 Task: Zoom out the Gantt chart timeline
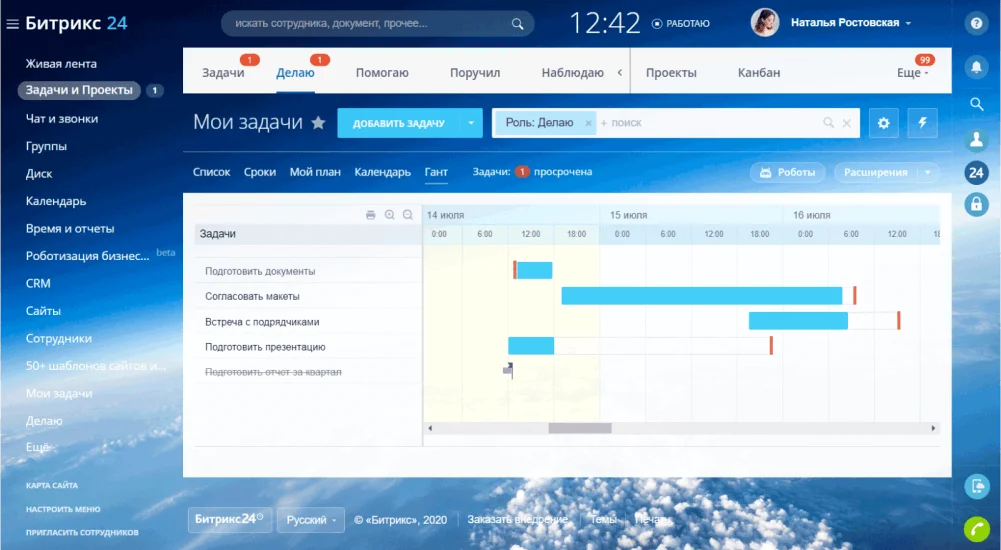408,215
